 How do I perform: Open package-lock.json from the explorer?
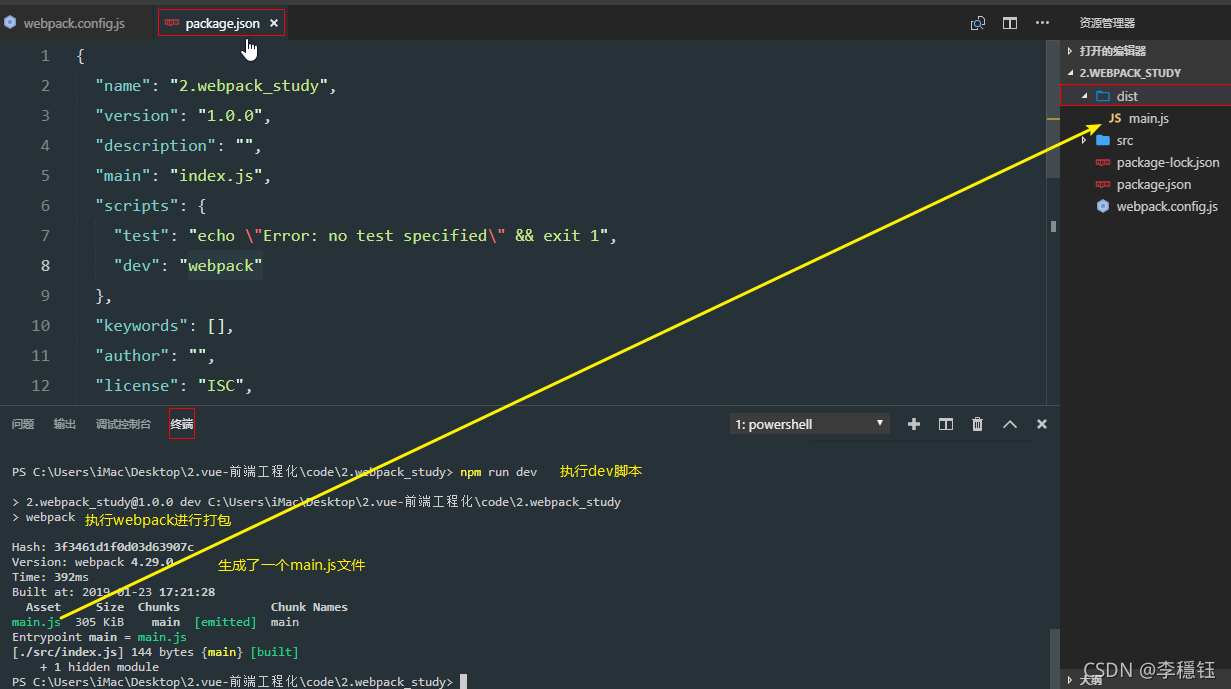pos(1168,162)
